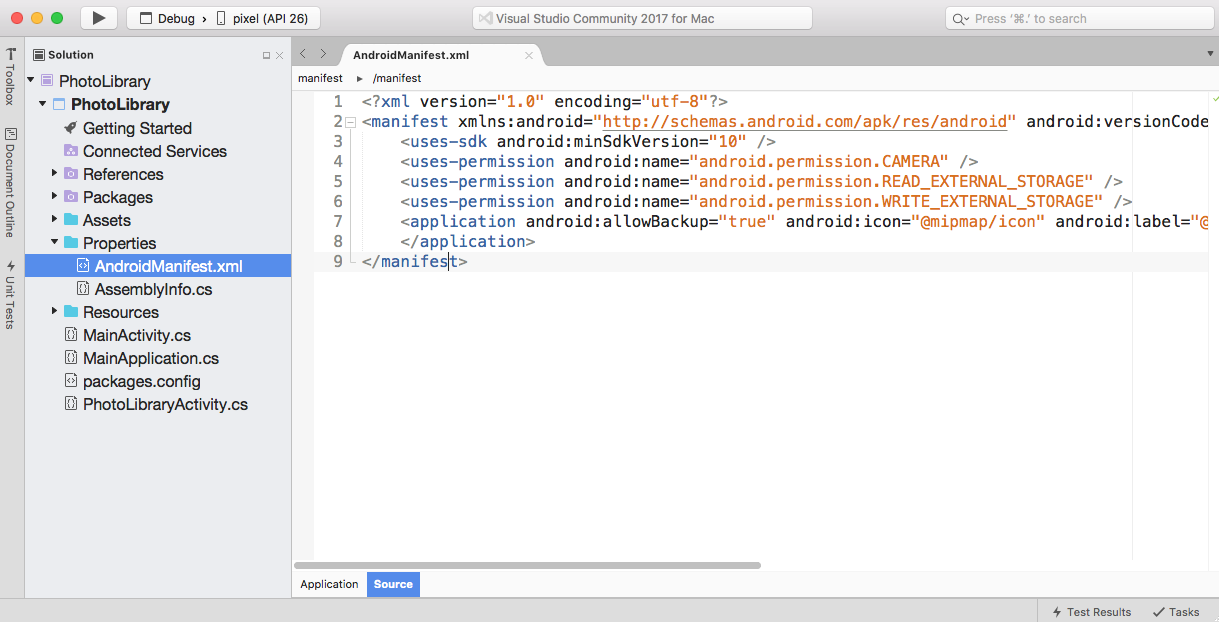Click the Connected Services icon

point(70,151)
